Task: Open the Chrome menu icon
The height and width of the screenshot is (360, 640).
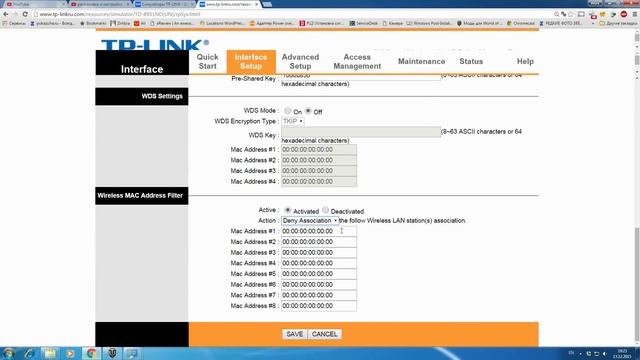Action: pyautogui.click(x=635, y=14)
